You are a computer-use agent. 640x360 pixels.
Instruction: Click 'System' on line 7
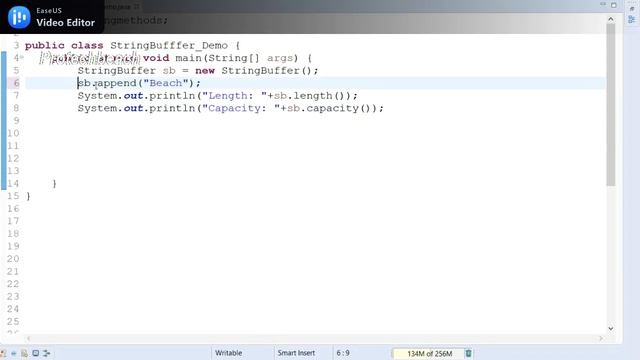tap(97, 96)
